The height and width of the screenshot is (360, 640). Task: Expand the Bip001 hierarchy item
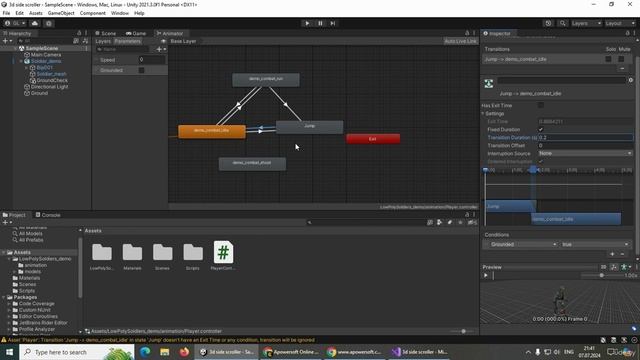27,68
